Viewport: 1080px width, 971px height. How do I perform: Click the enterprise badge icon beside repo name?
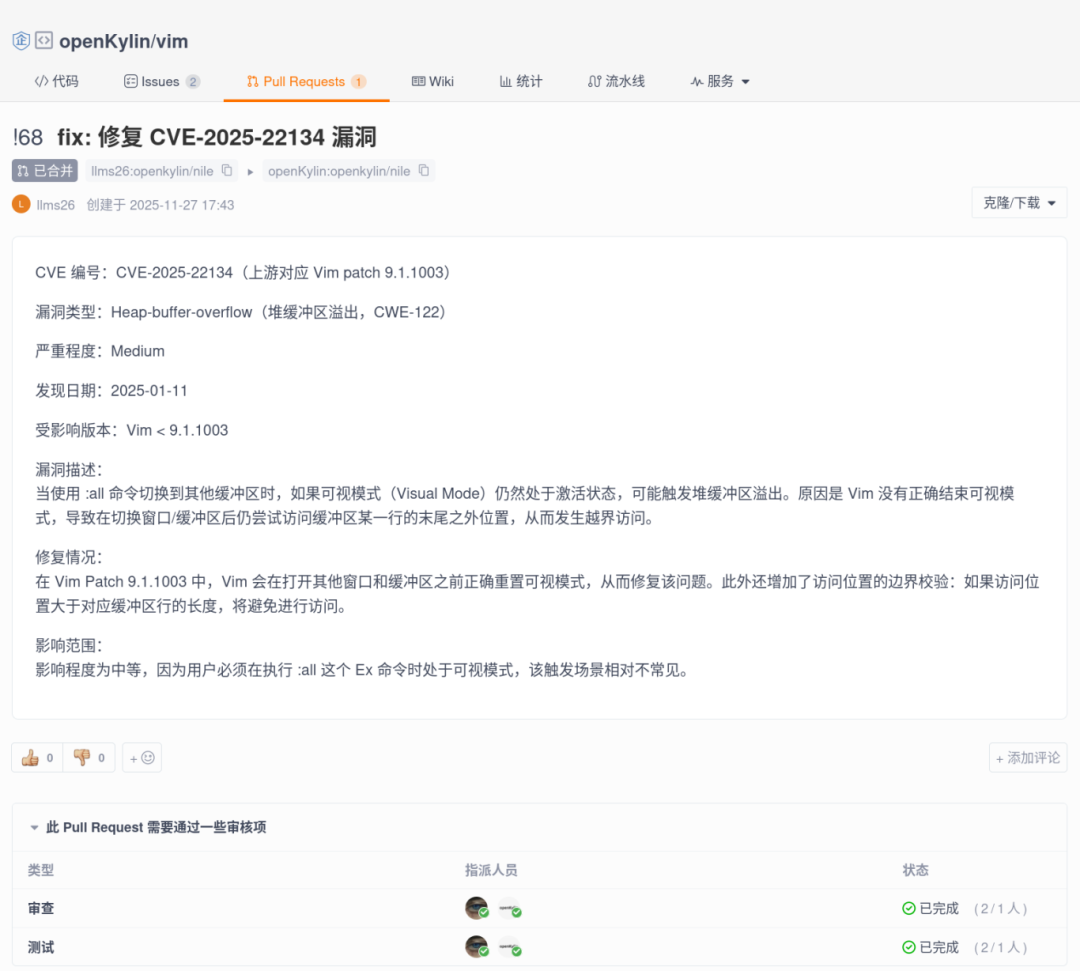pyautogui.click(x=21, y=41)
